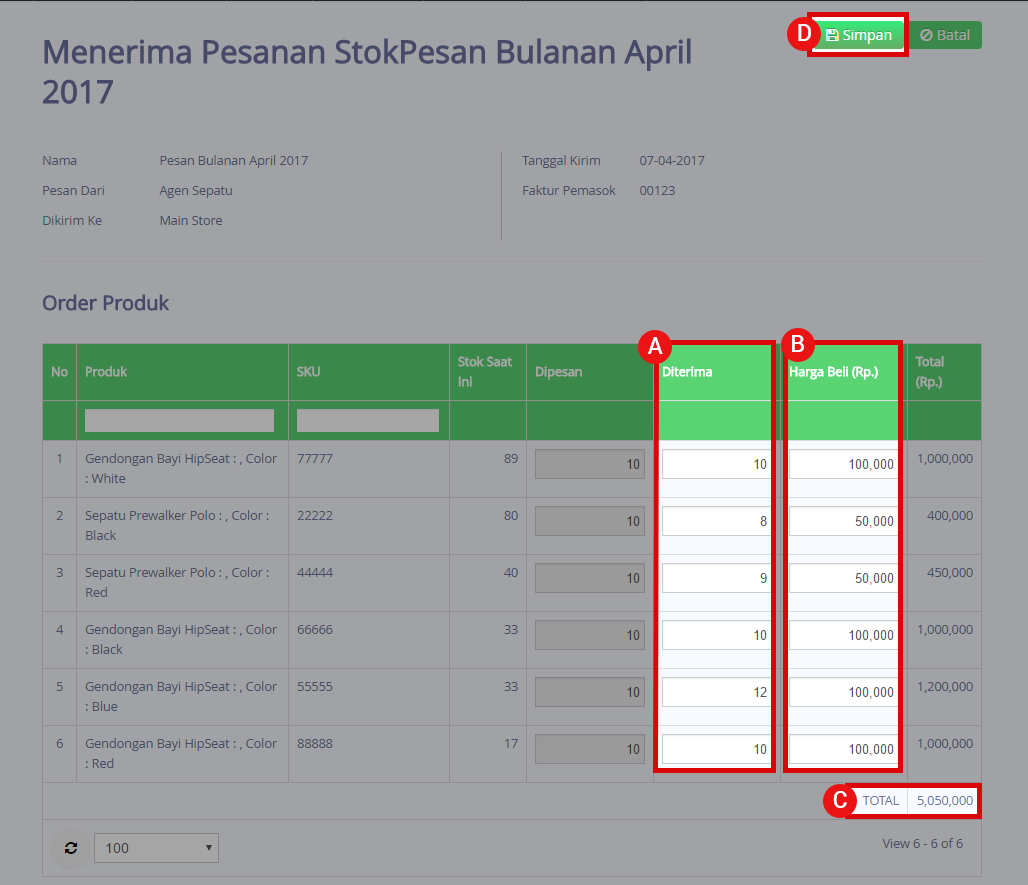Click the Simpan save button
Screen dimensions: 1028x885
[x=859, y=35]
